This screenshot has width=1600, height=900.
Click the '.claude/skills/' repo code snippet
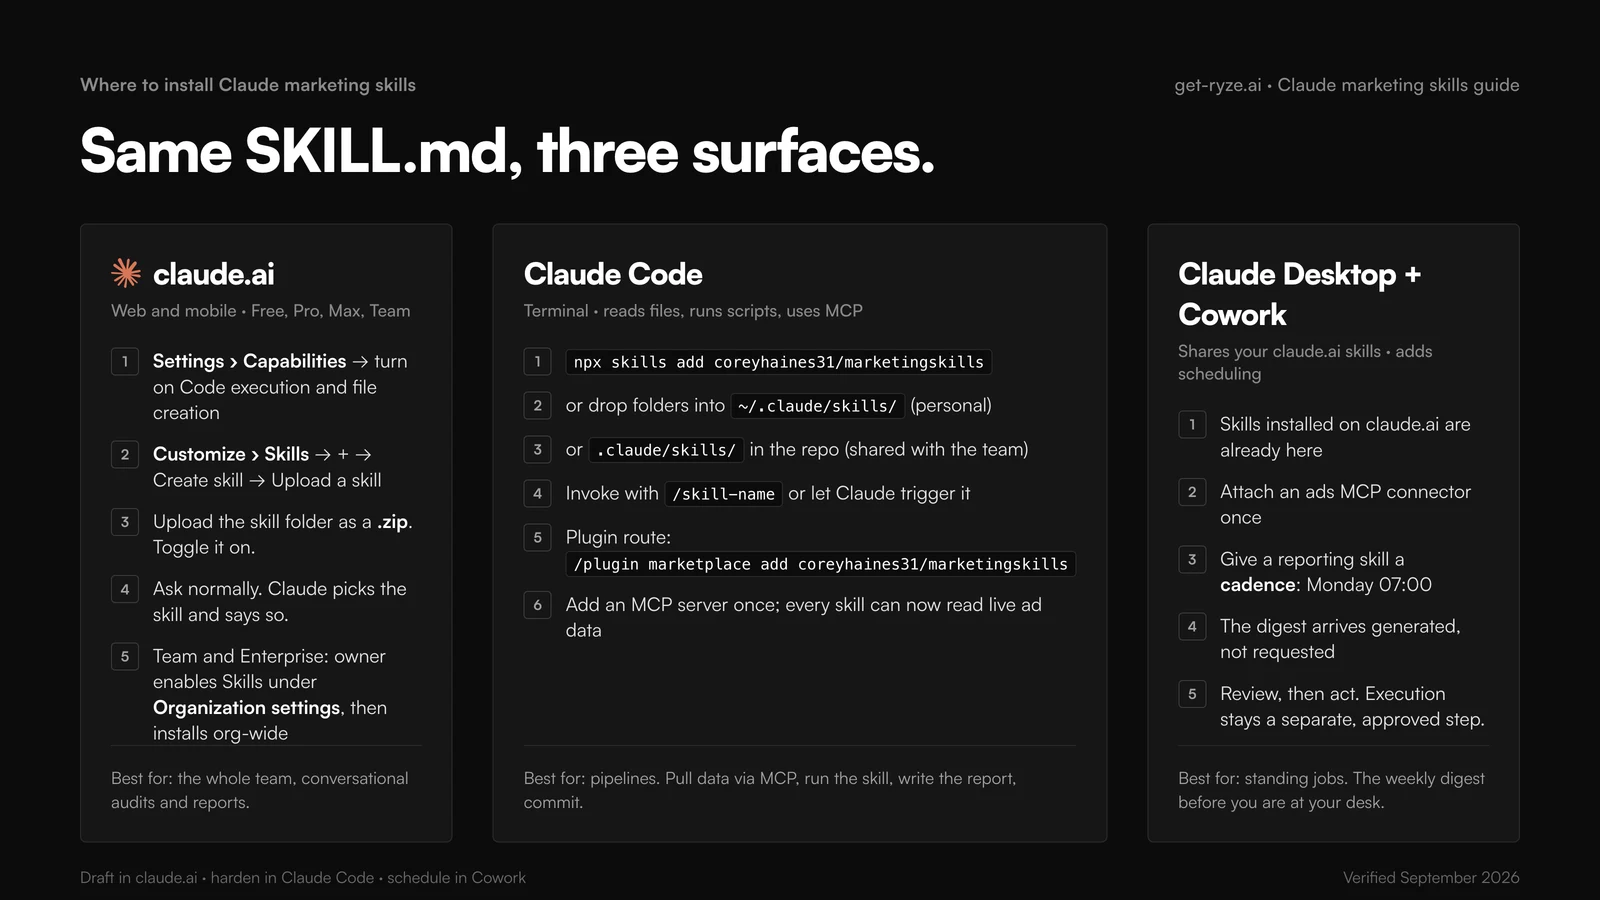click(666, 450)
